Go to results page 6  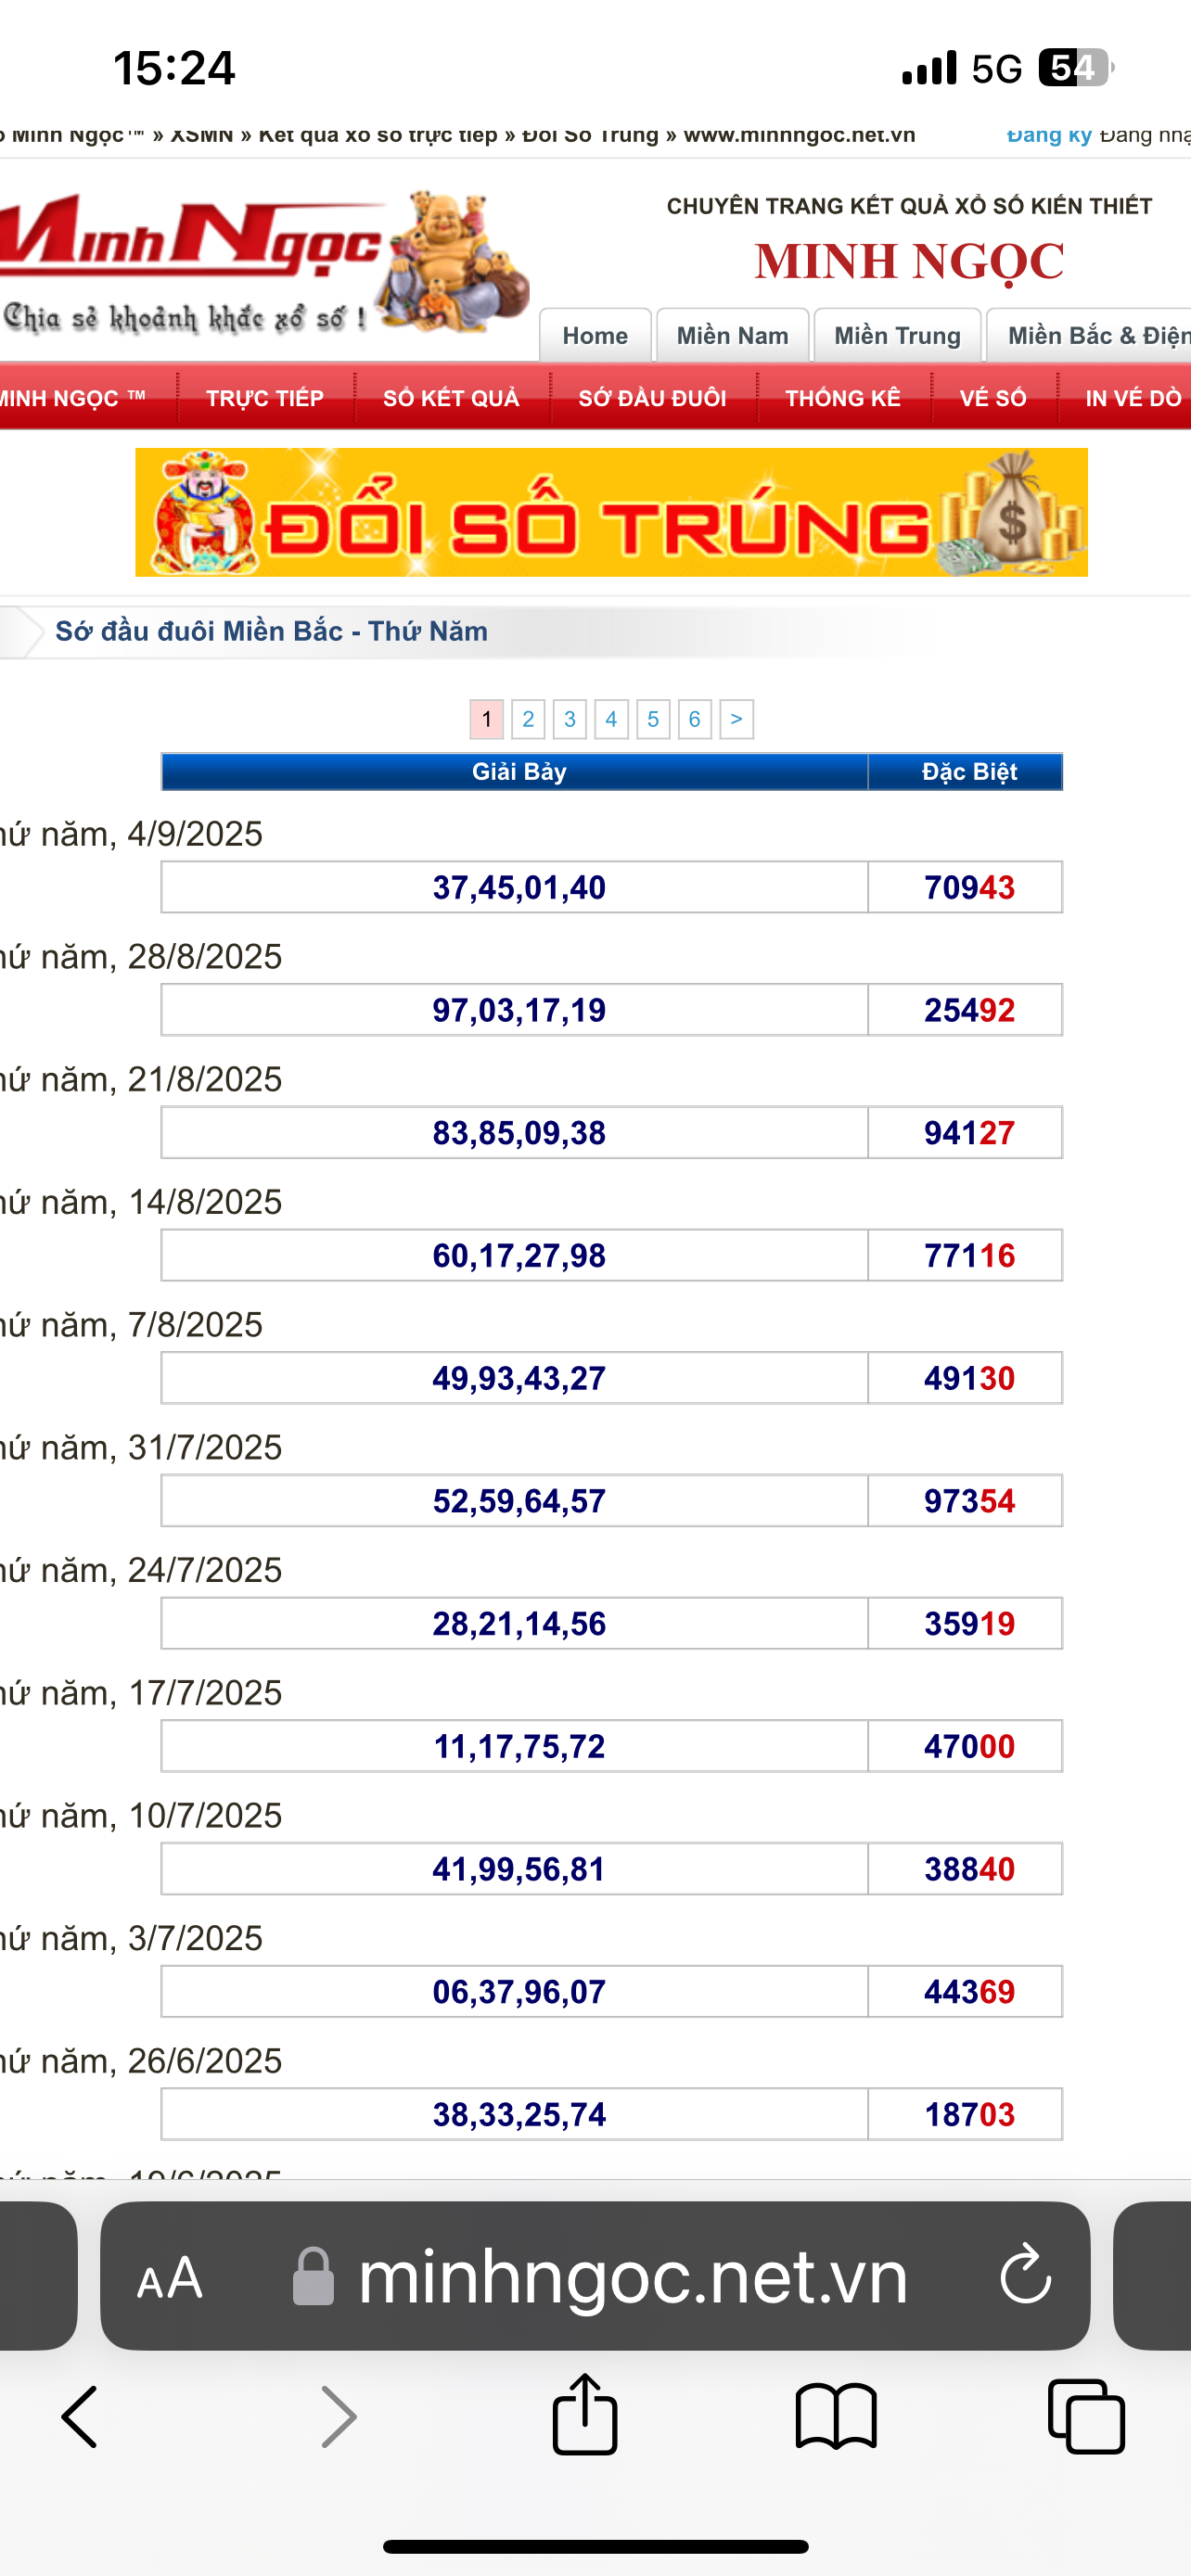tap(694, 719)
